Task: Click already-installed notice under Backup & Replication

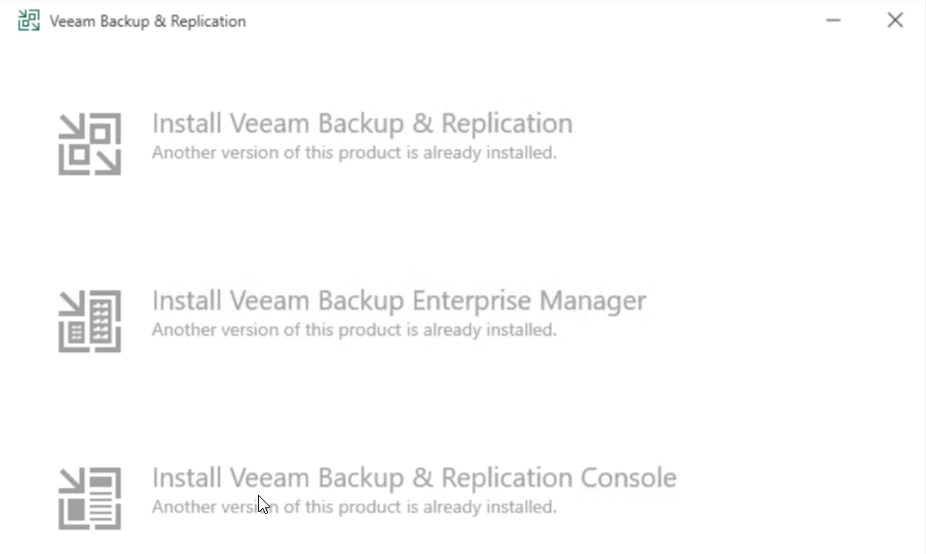Action: [354, 153]
